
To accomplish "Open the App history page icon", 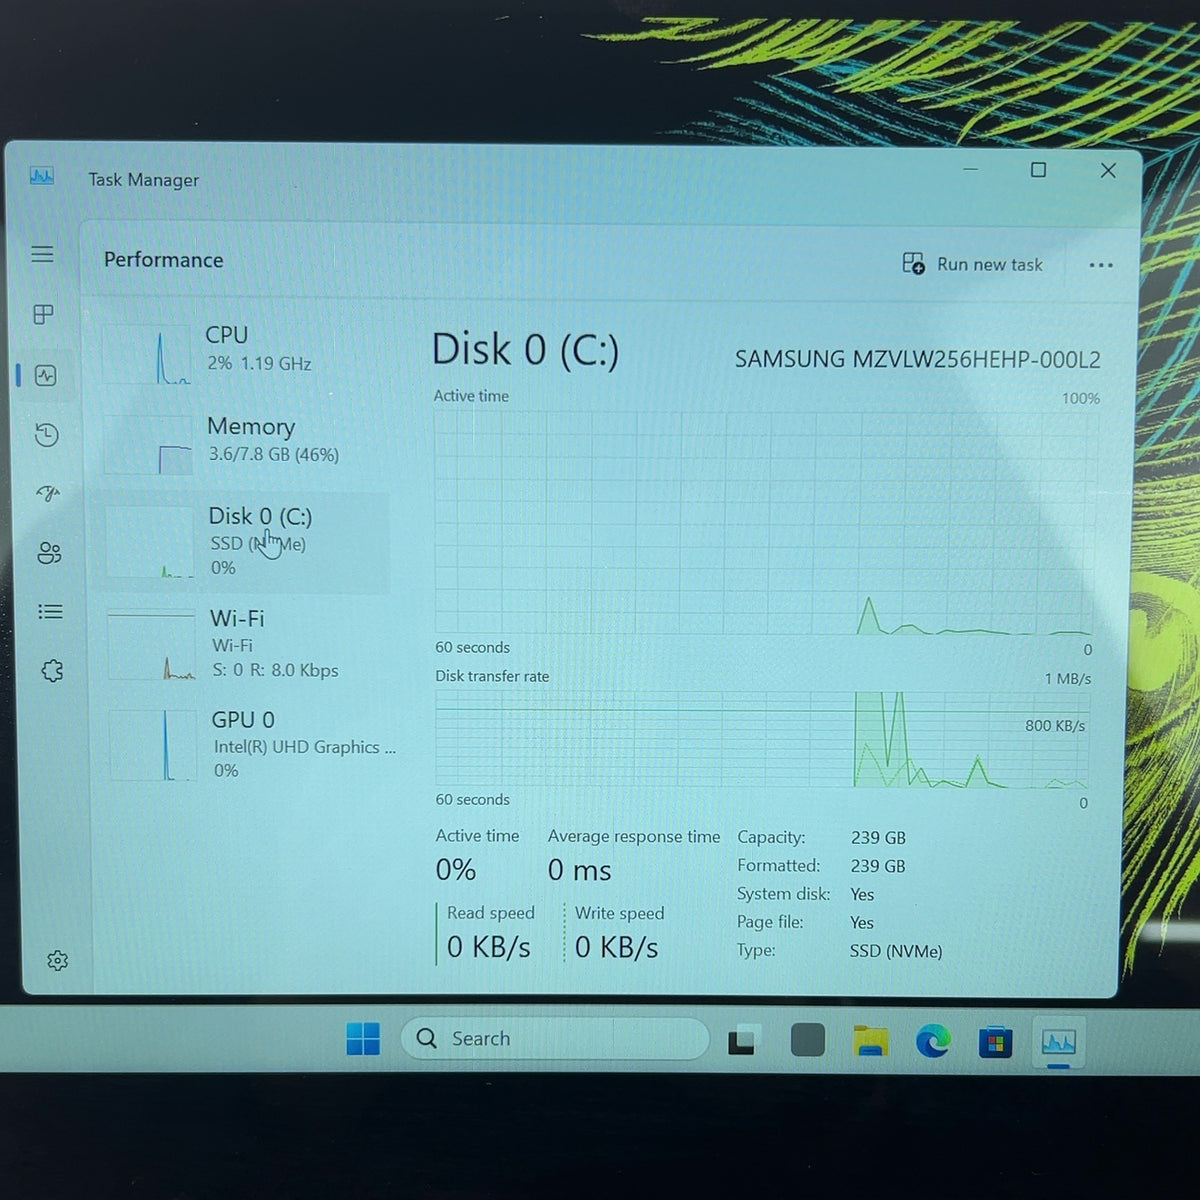I will pyautogui.click(x=46, y=435).
